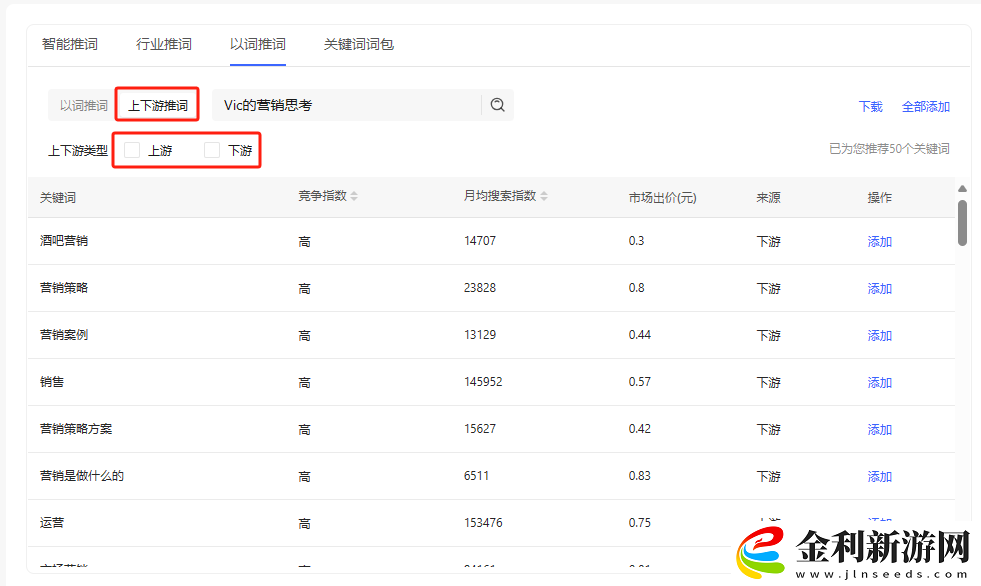The height and width of the screenshot is (586, 981).
Task: Click search index value 14707
Action: (x=480, y=241)
